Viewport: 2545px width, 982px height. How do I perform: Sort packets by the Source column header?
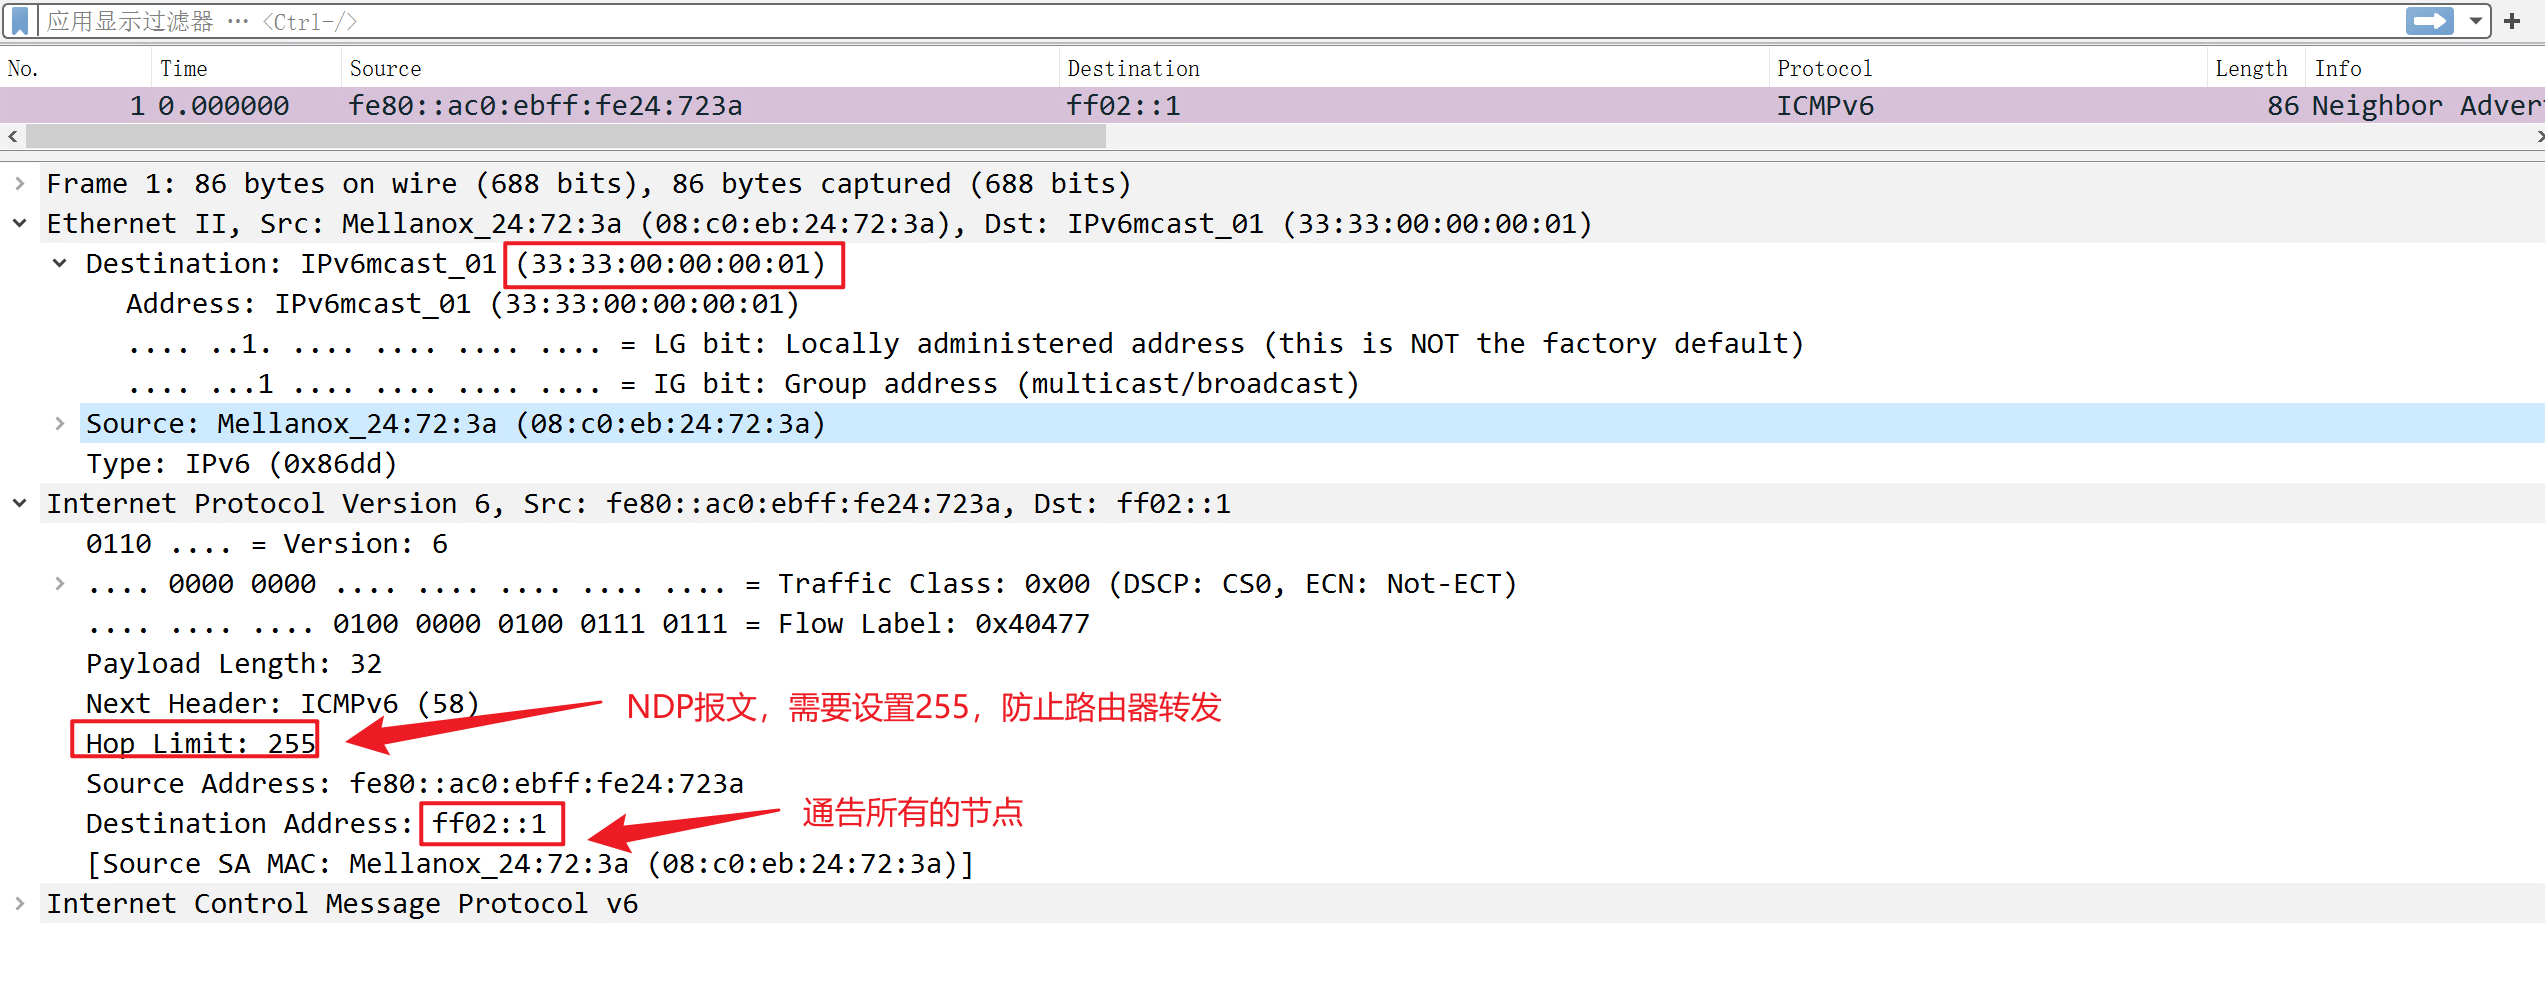[x=386, y=69]
